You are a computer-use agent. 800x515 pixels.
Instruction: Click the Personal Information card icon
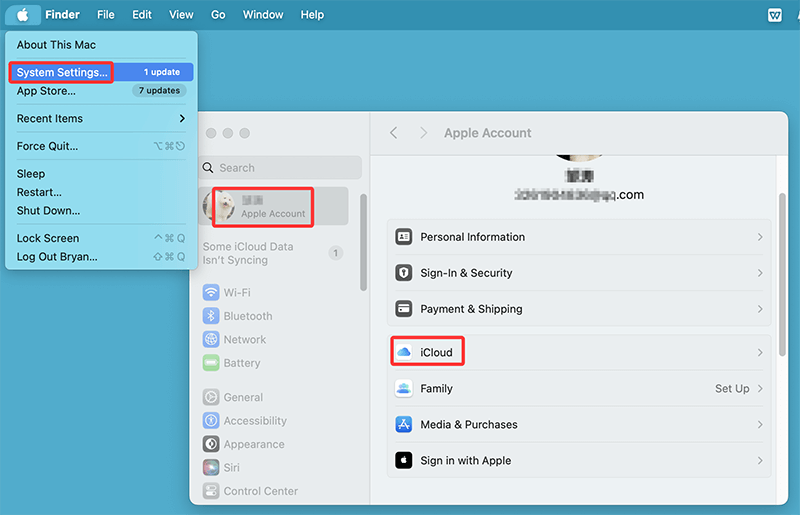404,237
